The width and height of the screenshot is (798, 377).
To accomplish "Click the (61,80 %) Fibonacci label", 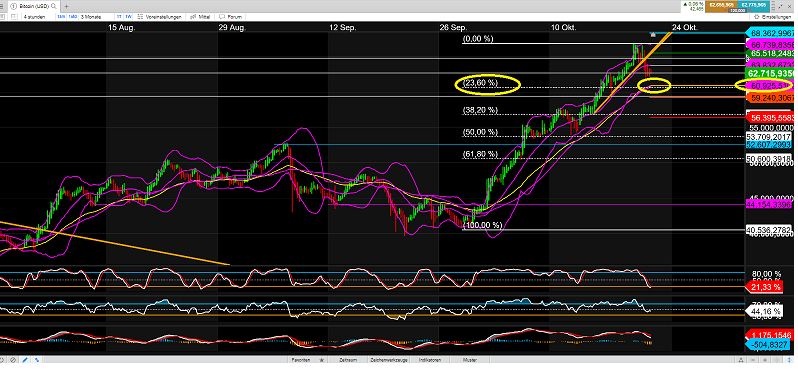I will tap(480, 154).
